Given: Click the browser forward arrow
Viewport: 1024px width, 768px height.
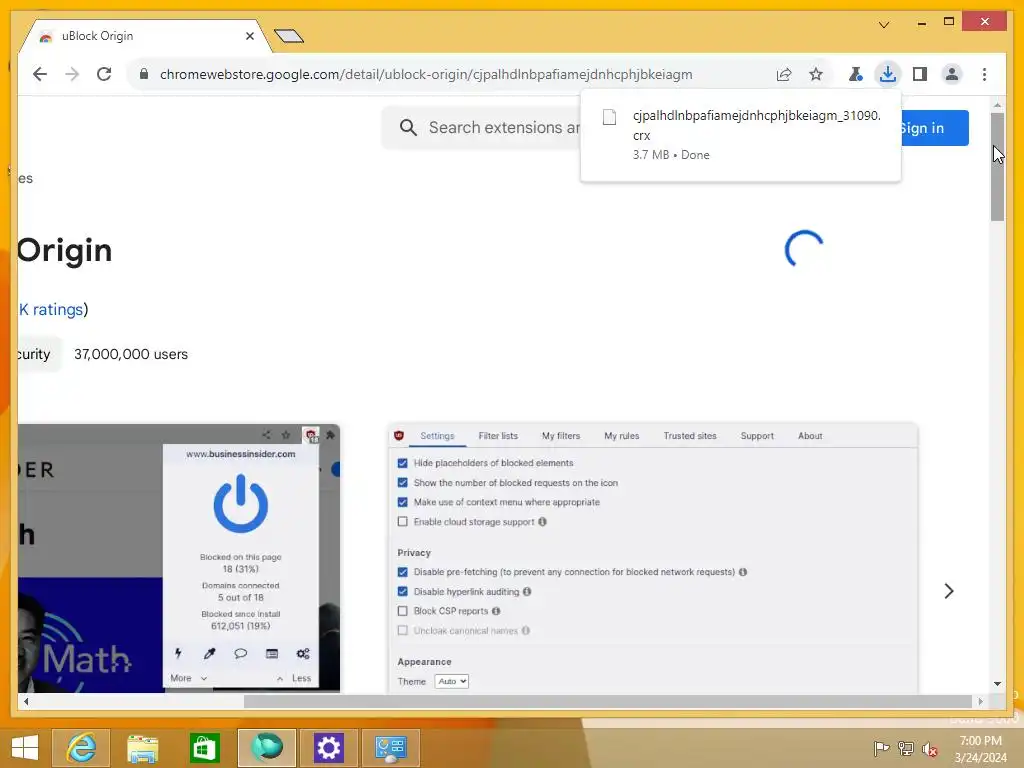Looking at the screenshot, I should (x=72, y=74).
